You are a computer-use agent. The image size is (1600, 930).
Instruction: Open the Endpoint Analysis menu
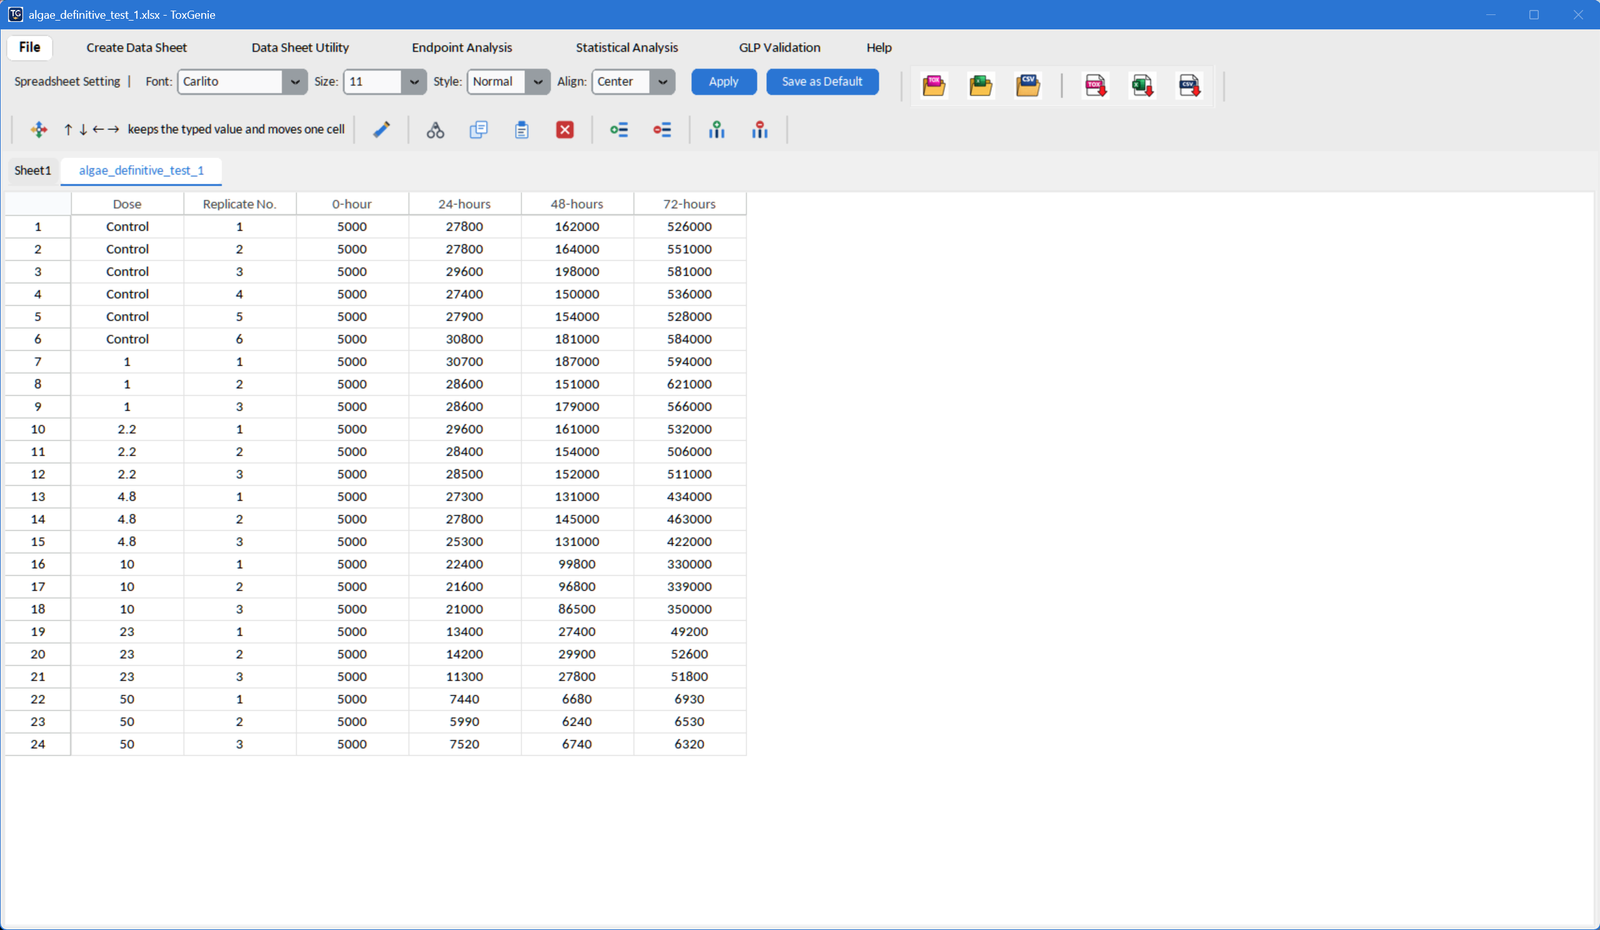tap(462, 47)
